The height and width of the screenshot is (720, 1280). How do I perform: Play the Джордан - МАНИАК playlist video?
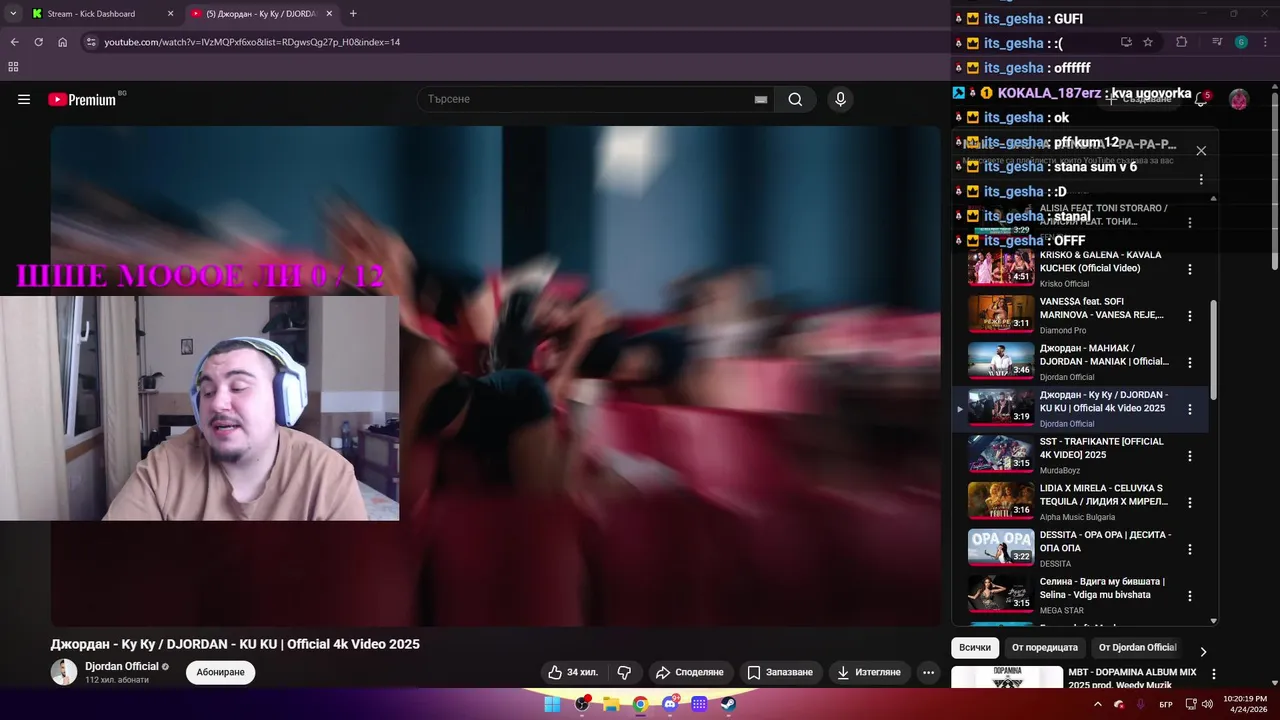pyautogui.click(x=1001, y=361)
